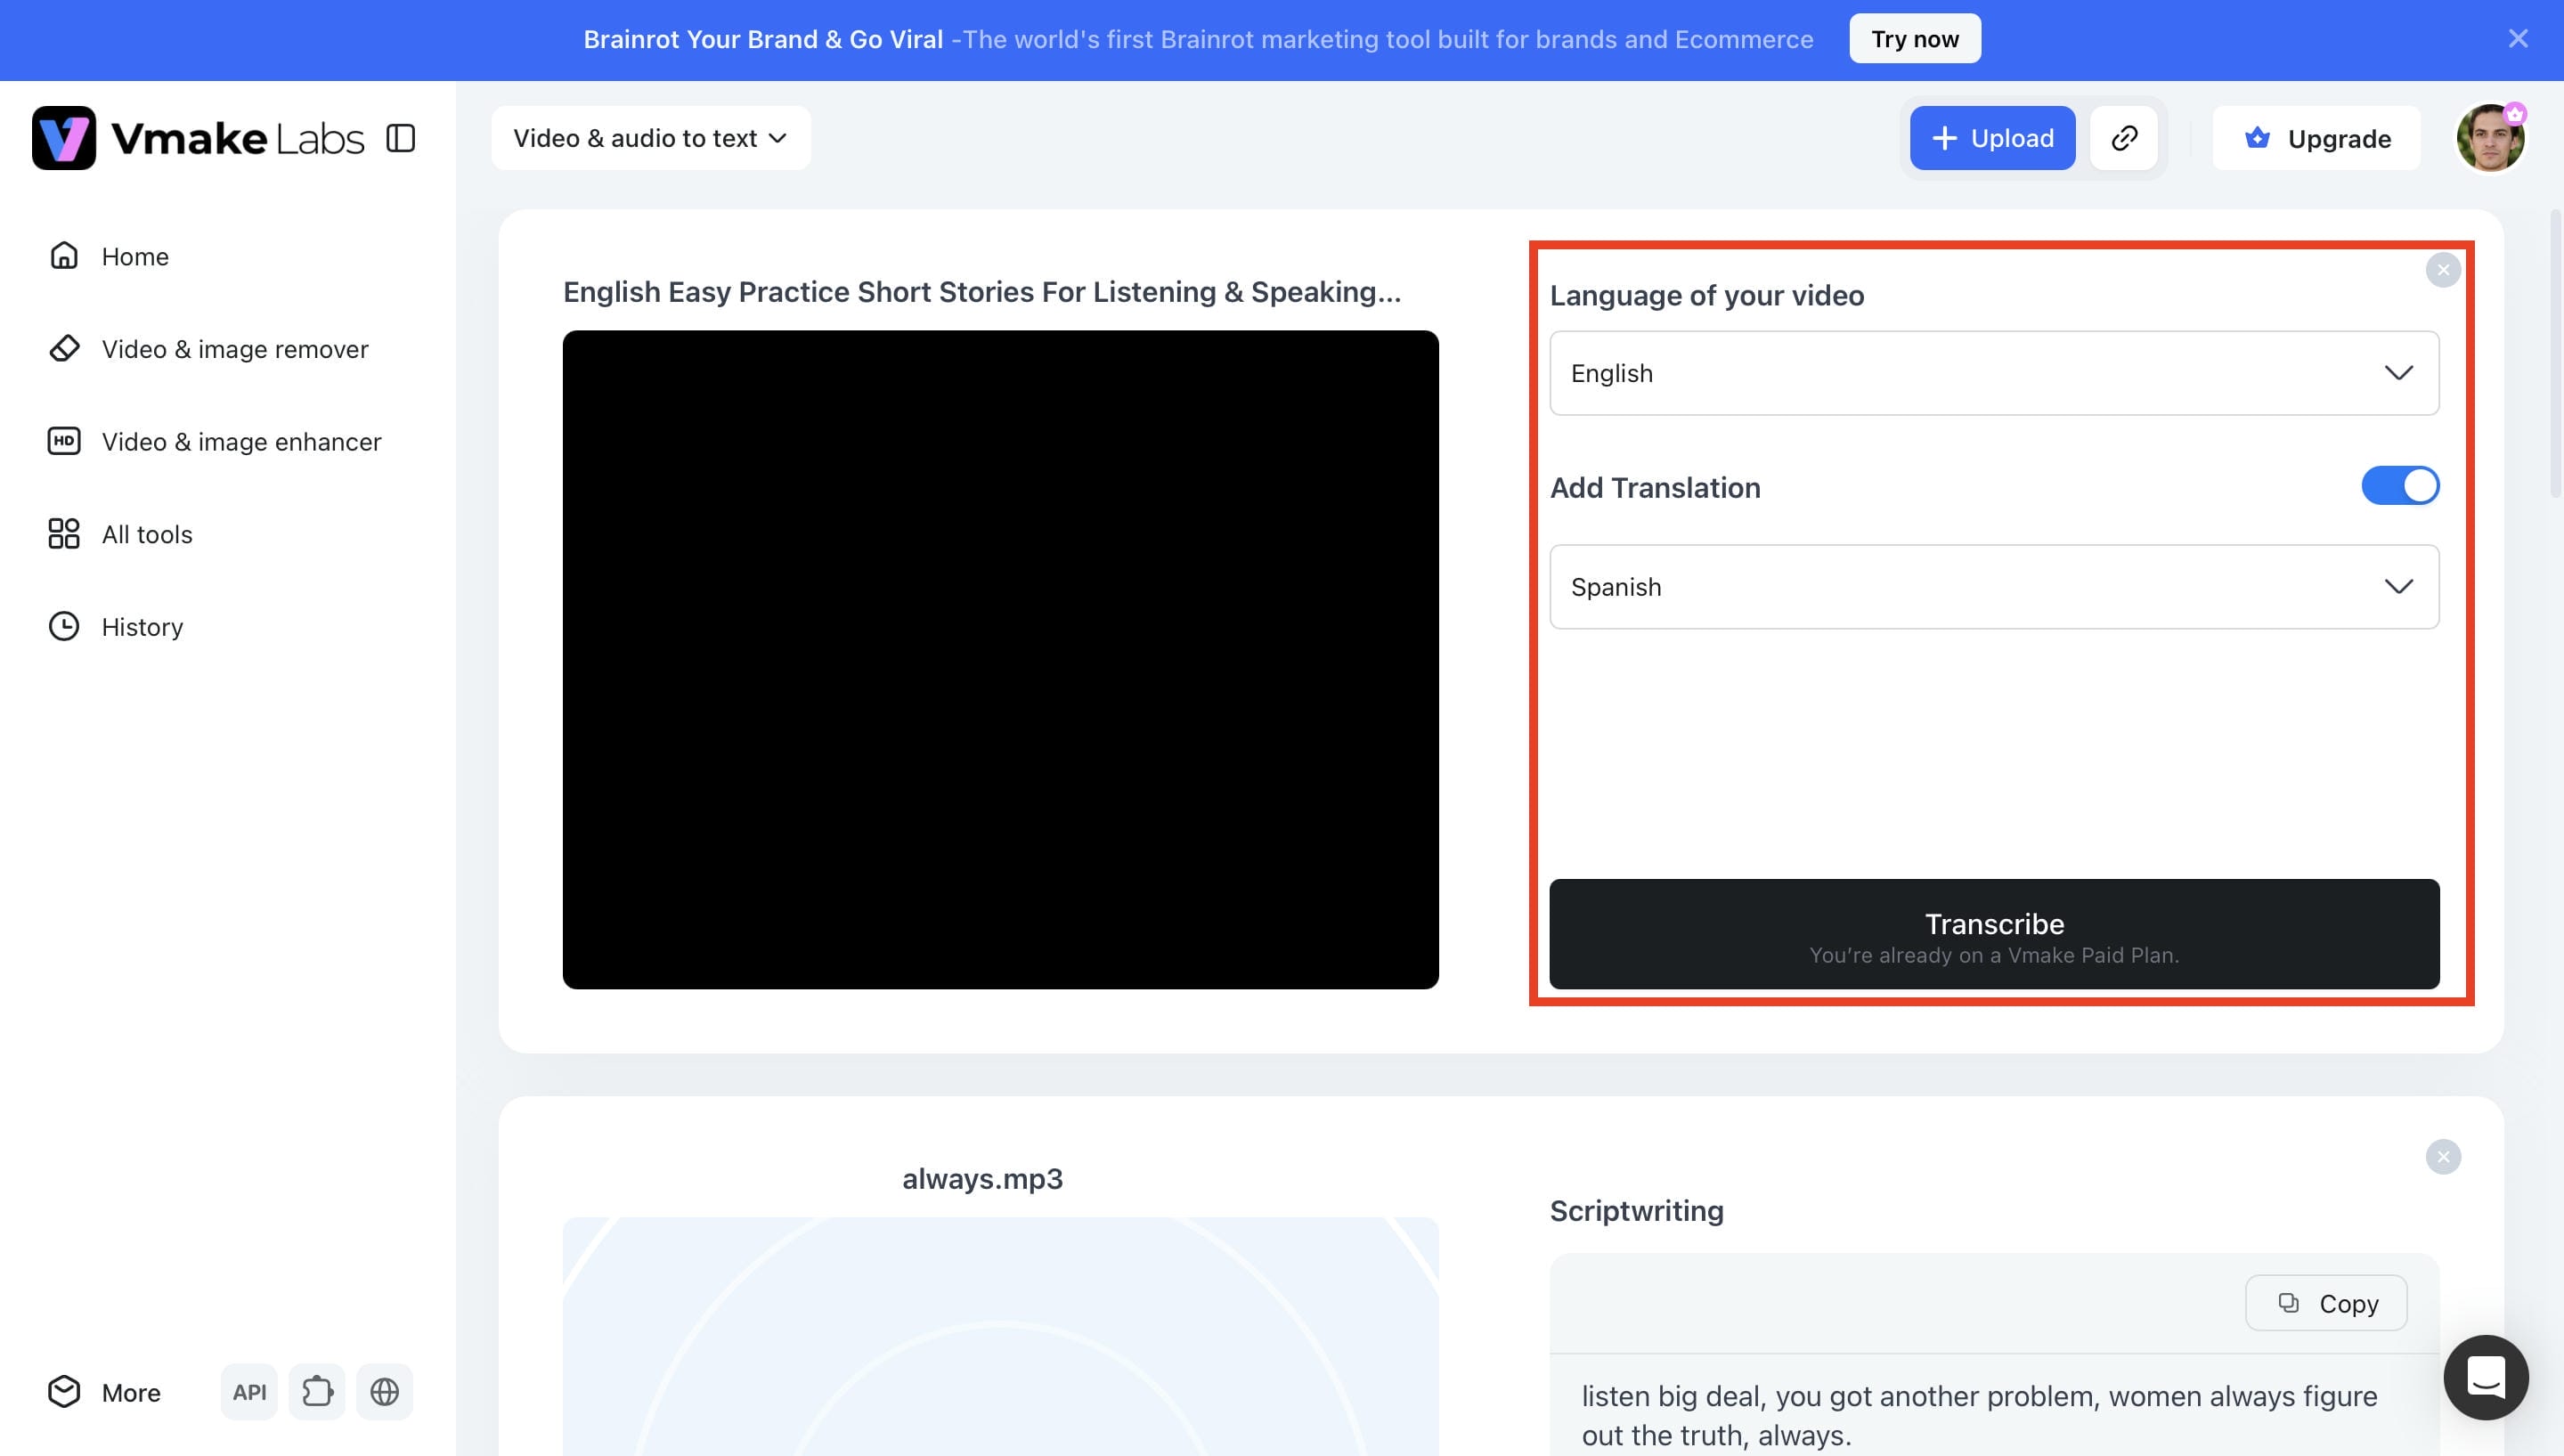
Task: Click the paste link icon
Action: pyautogui.click(x=2124, y=138)
